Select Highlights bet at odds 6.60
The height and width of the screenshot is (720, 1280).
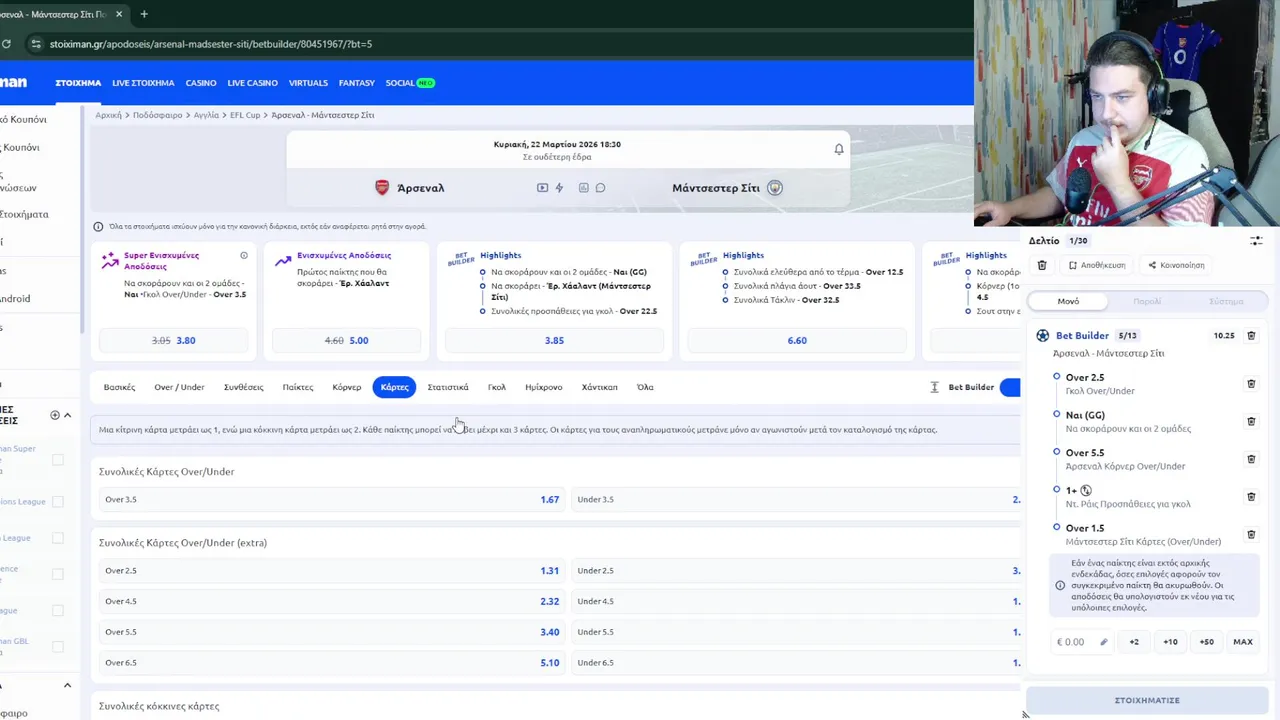pos(797,340)
